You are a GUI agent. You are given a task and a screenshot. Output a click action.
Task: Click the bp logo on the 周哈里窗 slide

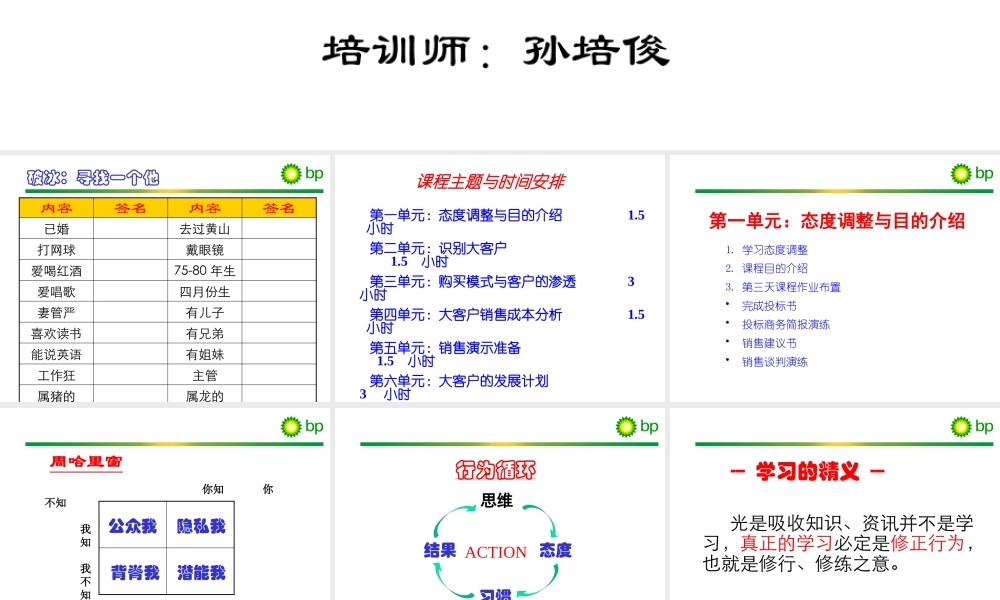(302, 426)
